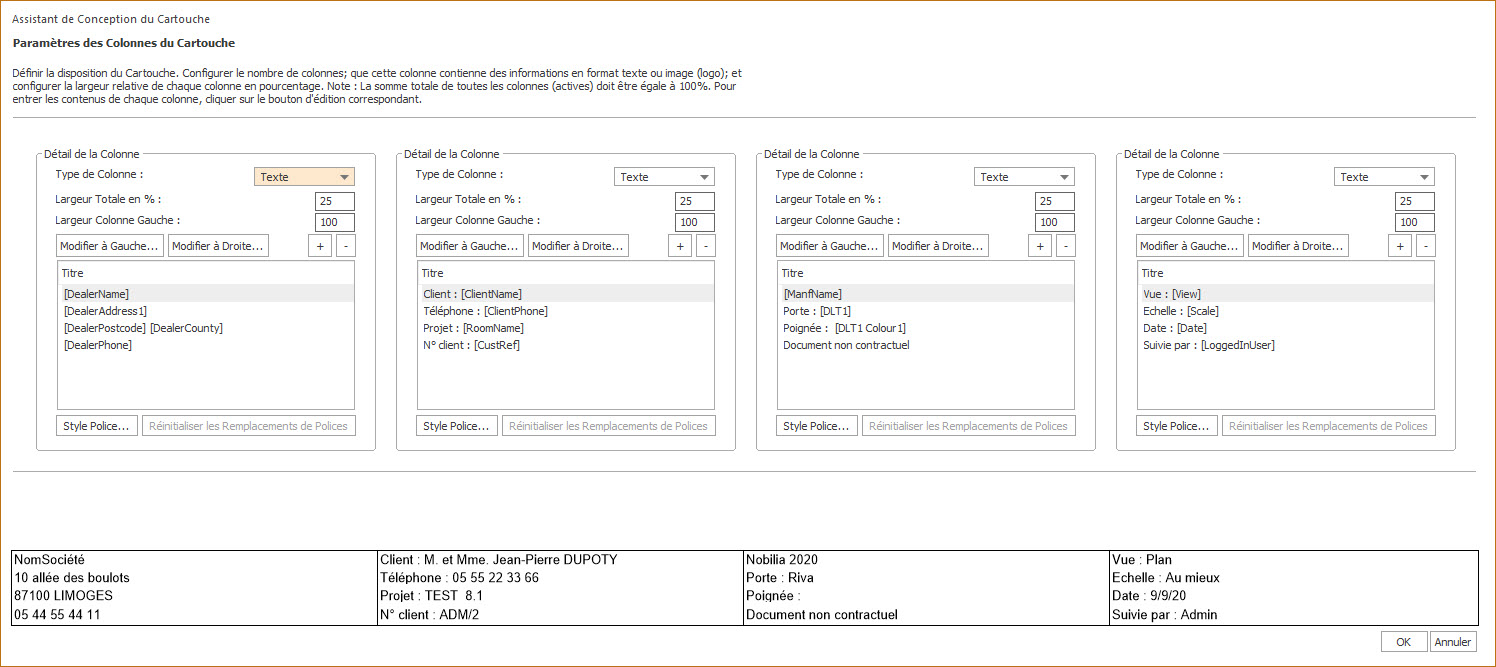The image size is (1496, 667).
Task: Open Modifier à Droite in the View column
Action: 1298,246
